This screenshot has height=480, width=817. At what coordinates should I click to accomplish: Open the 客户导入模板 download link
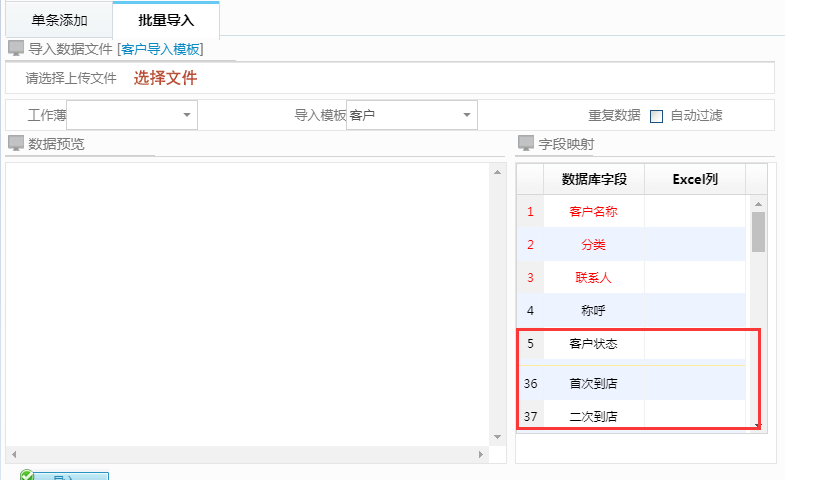[x=160, y=48]
